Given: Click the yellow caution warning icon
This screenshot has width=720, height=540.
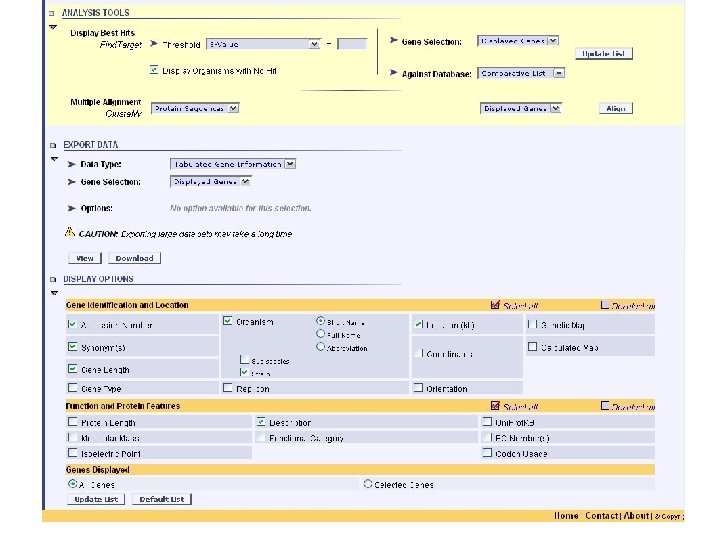Looking at the screenshot, I should (70, 232).
